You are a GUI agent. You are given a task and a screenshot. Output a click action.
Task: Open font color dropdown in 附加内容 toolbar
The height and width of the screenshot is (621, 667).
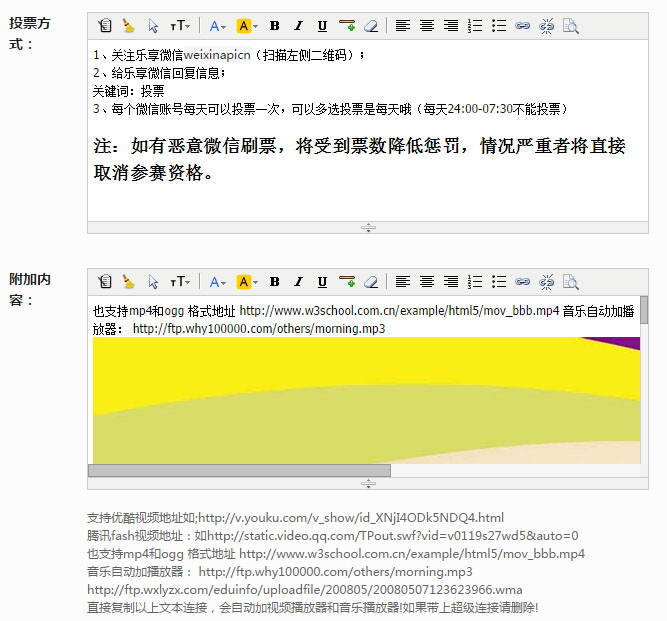pyautogui.click(x=217, y=282)
